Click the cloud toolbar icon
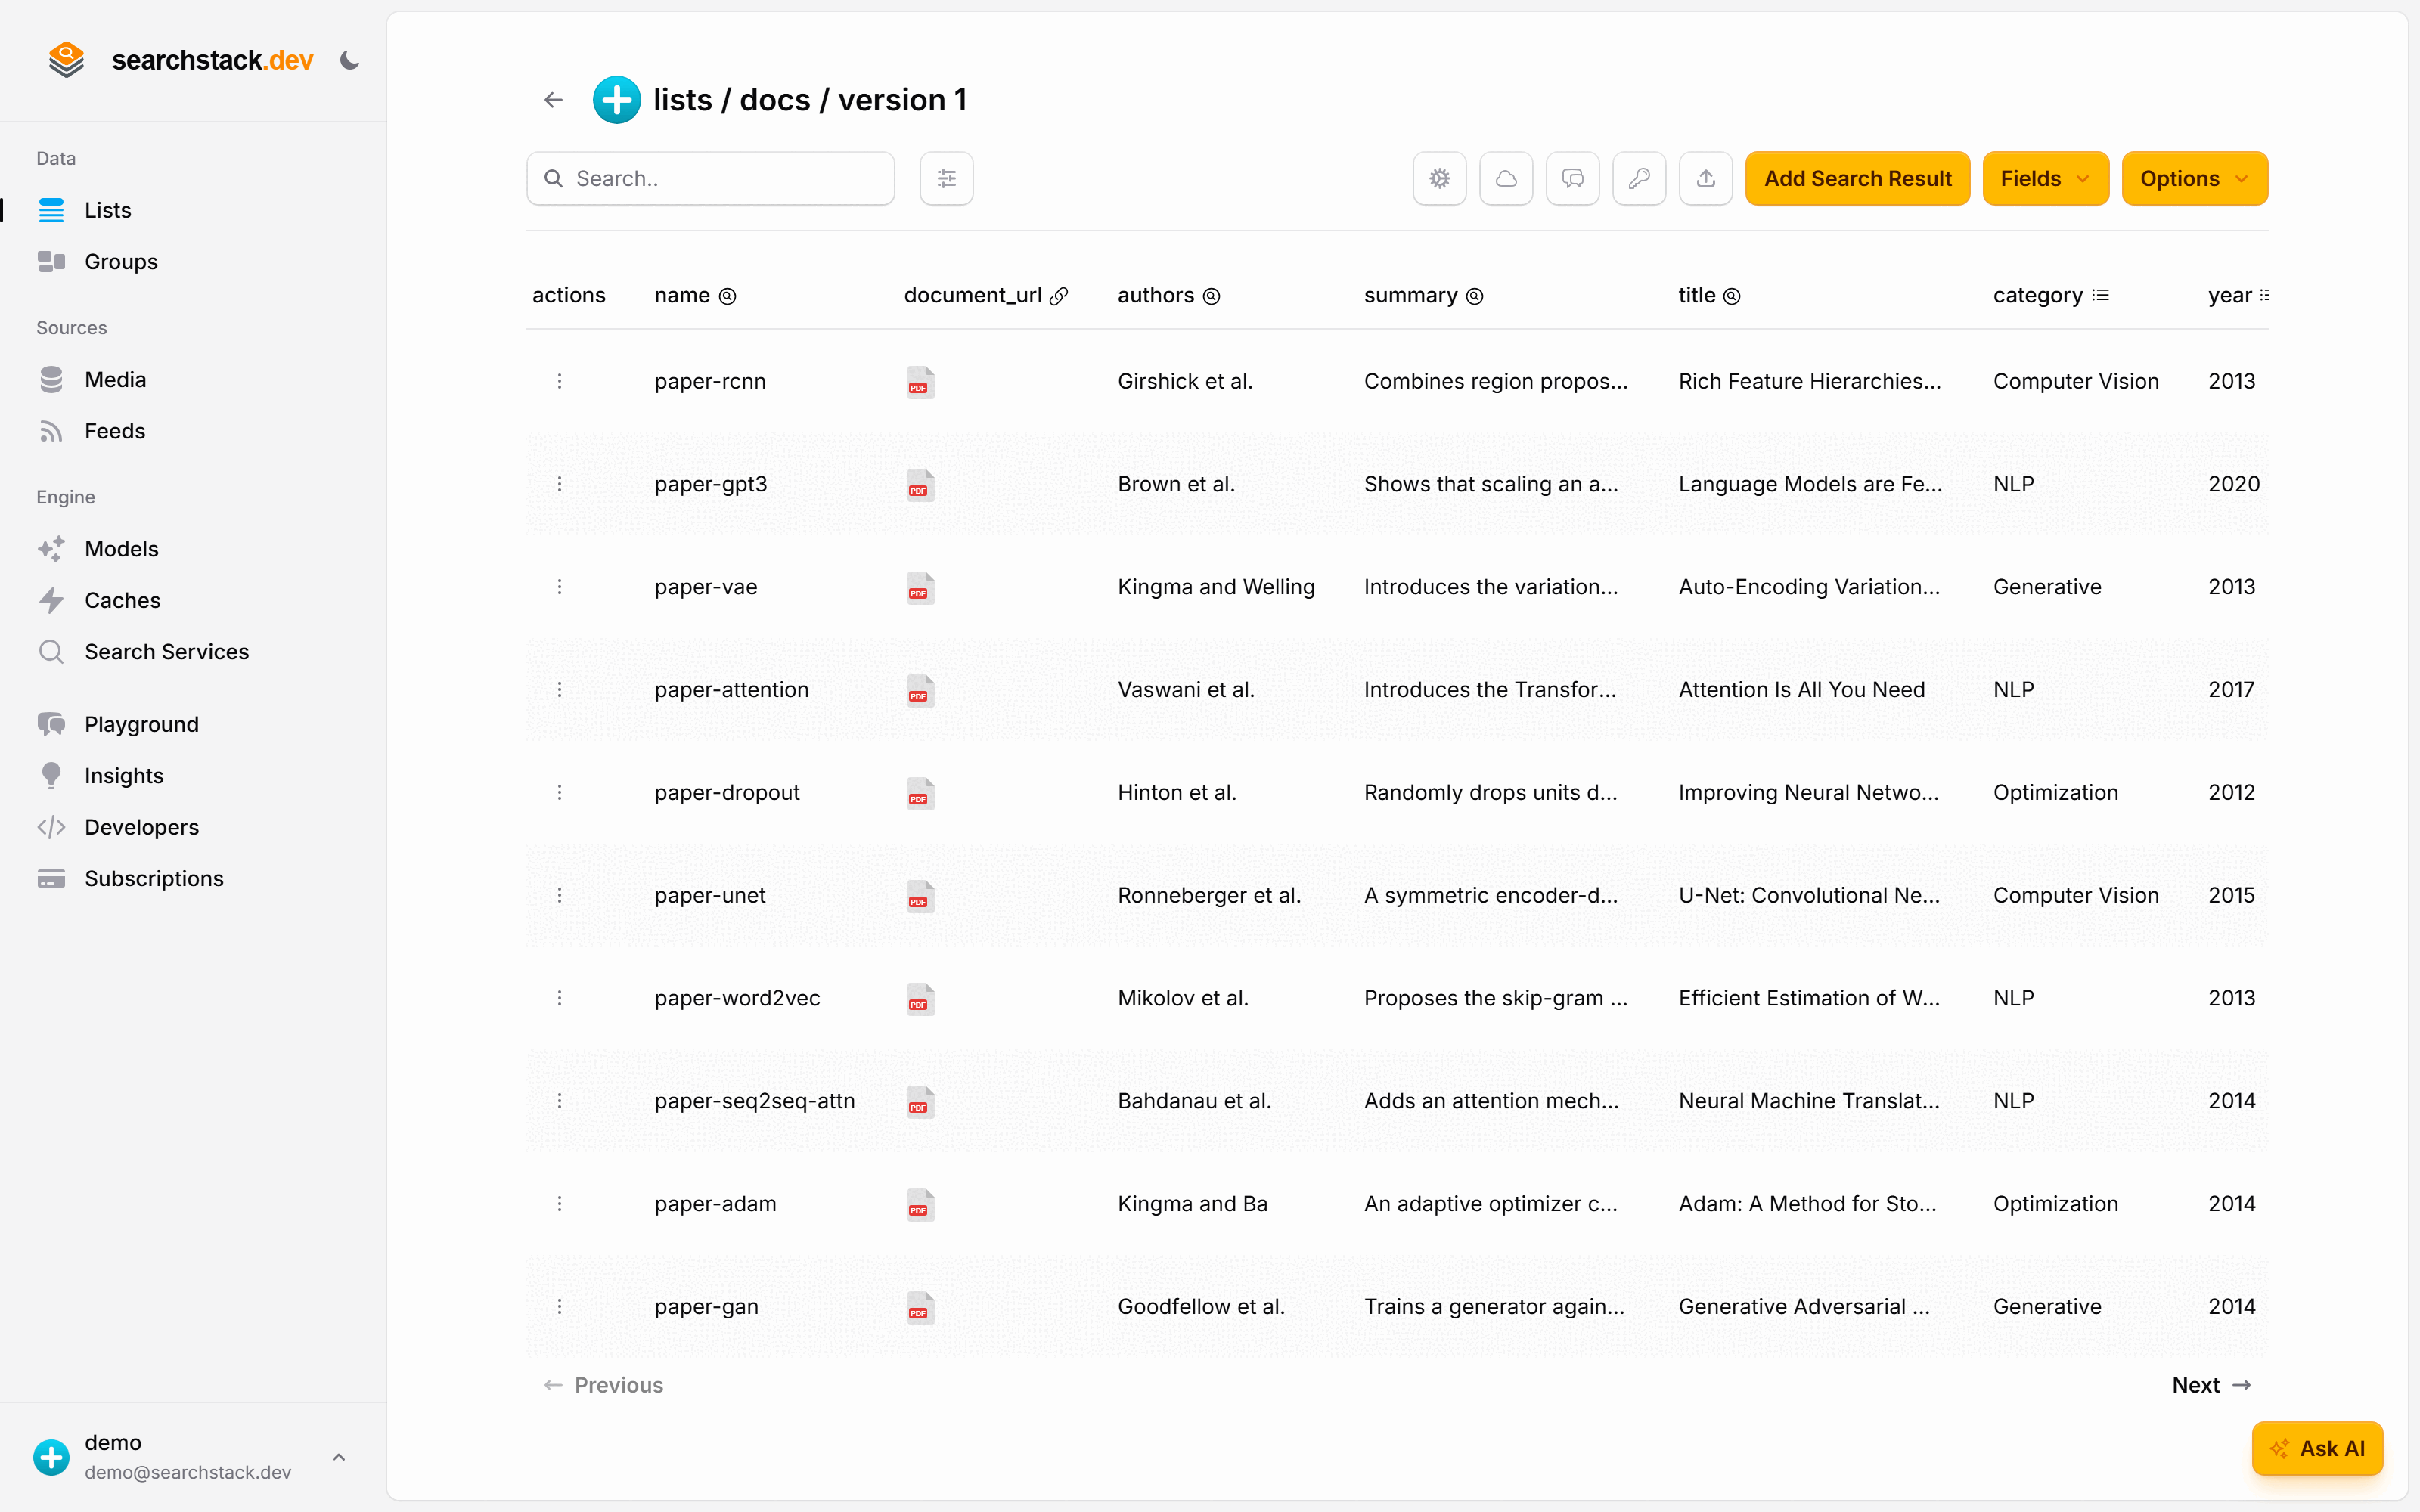 (1506, 179)
